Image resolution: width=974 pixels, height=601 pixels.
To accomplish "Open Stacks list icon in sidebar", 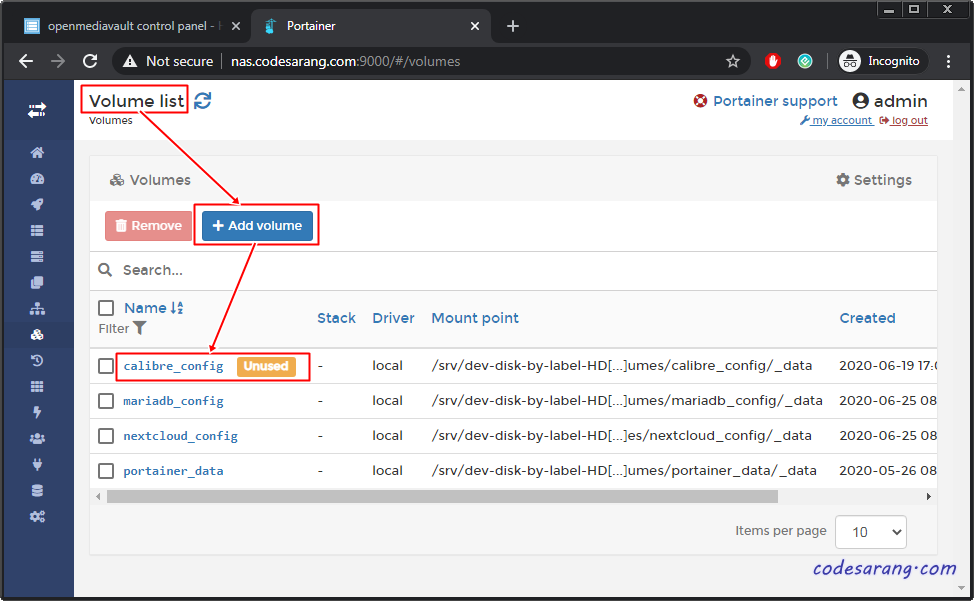I will point(37,230).
